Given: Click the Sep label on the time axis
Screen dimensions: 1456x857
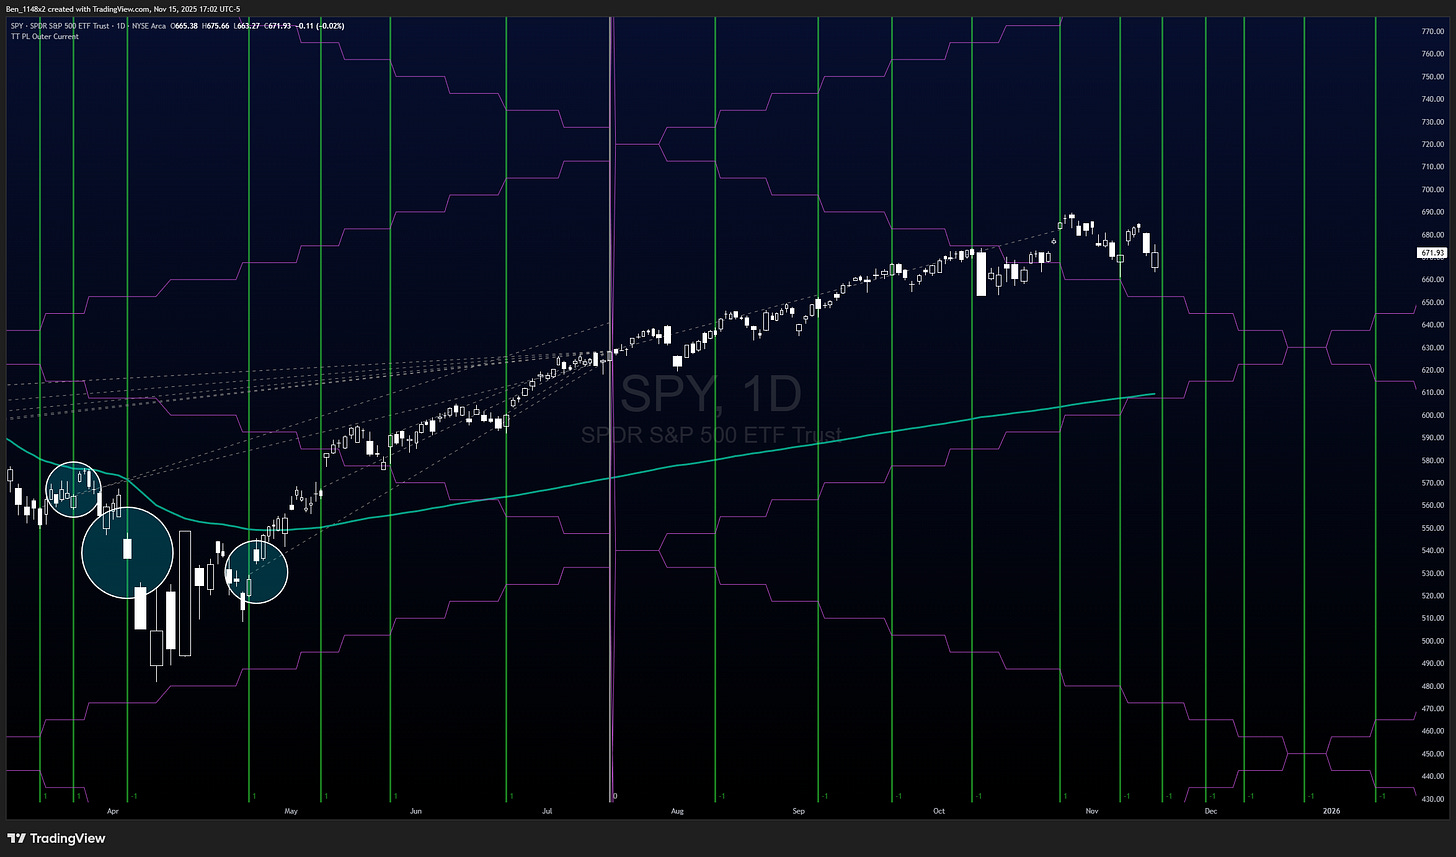Looking at the screenshot, I should [798, 809].
